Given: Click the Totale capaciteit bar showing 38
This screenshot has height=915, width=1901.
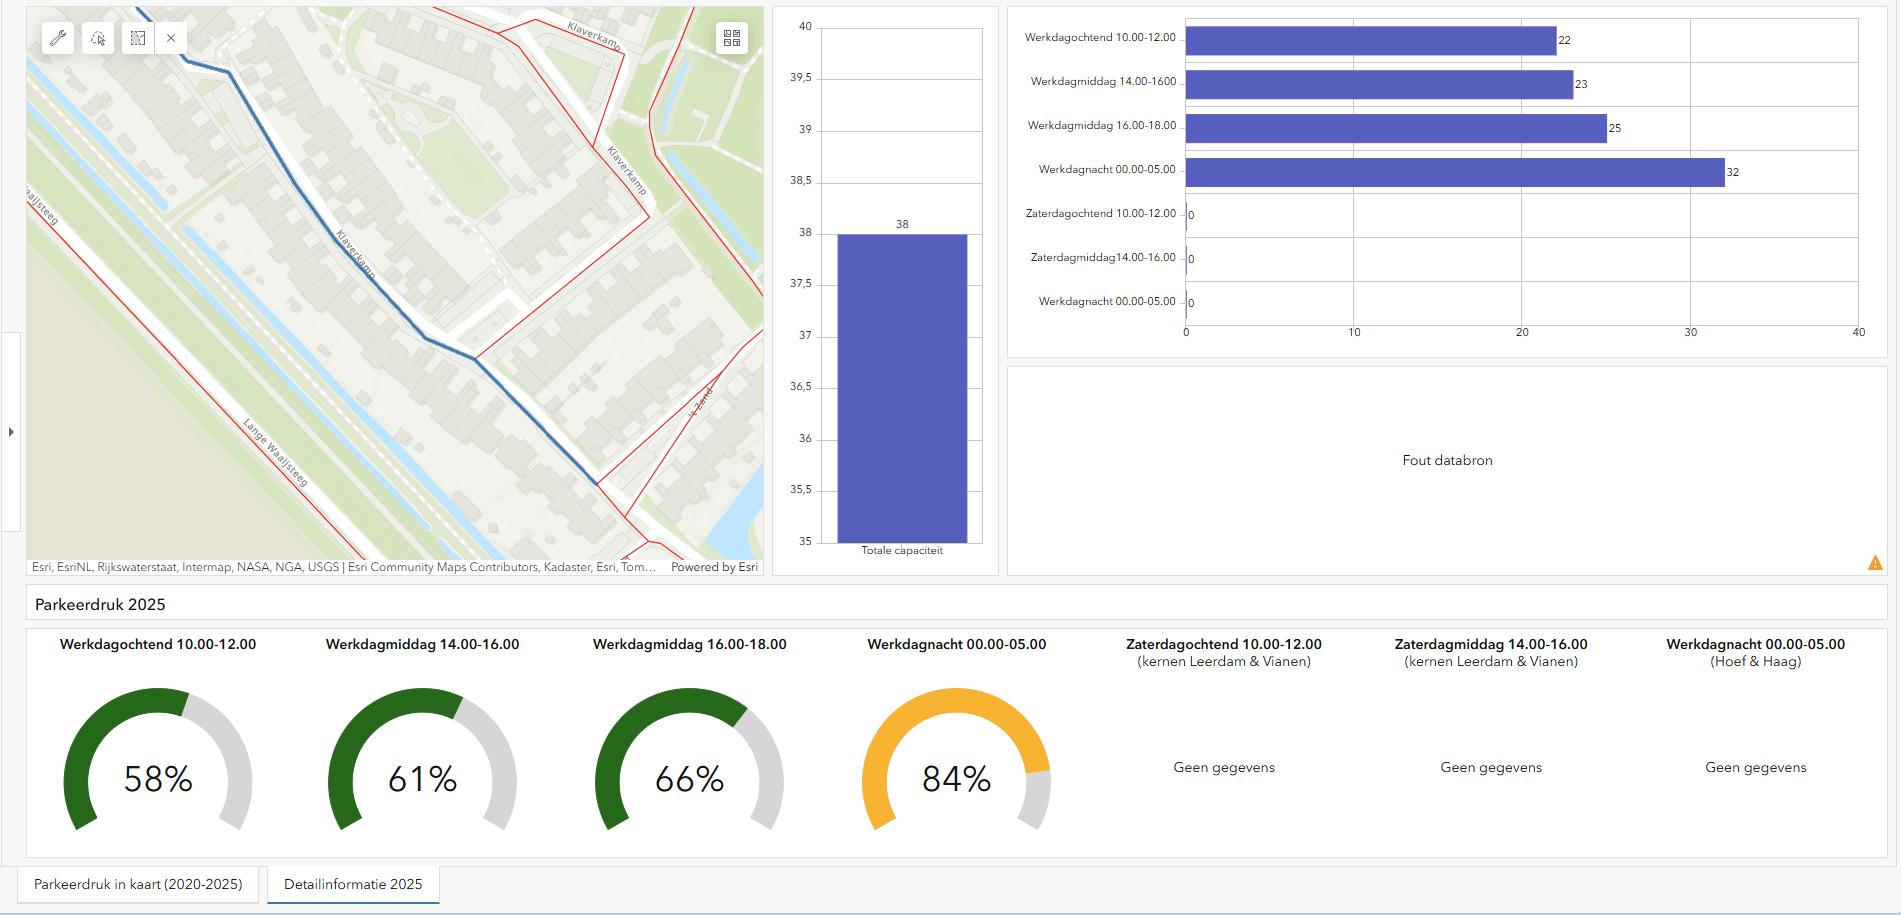Looking at the screenshot, I should tap(901, 388).
